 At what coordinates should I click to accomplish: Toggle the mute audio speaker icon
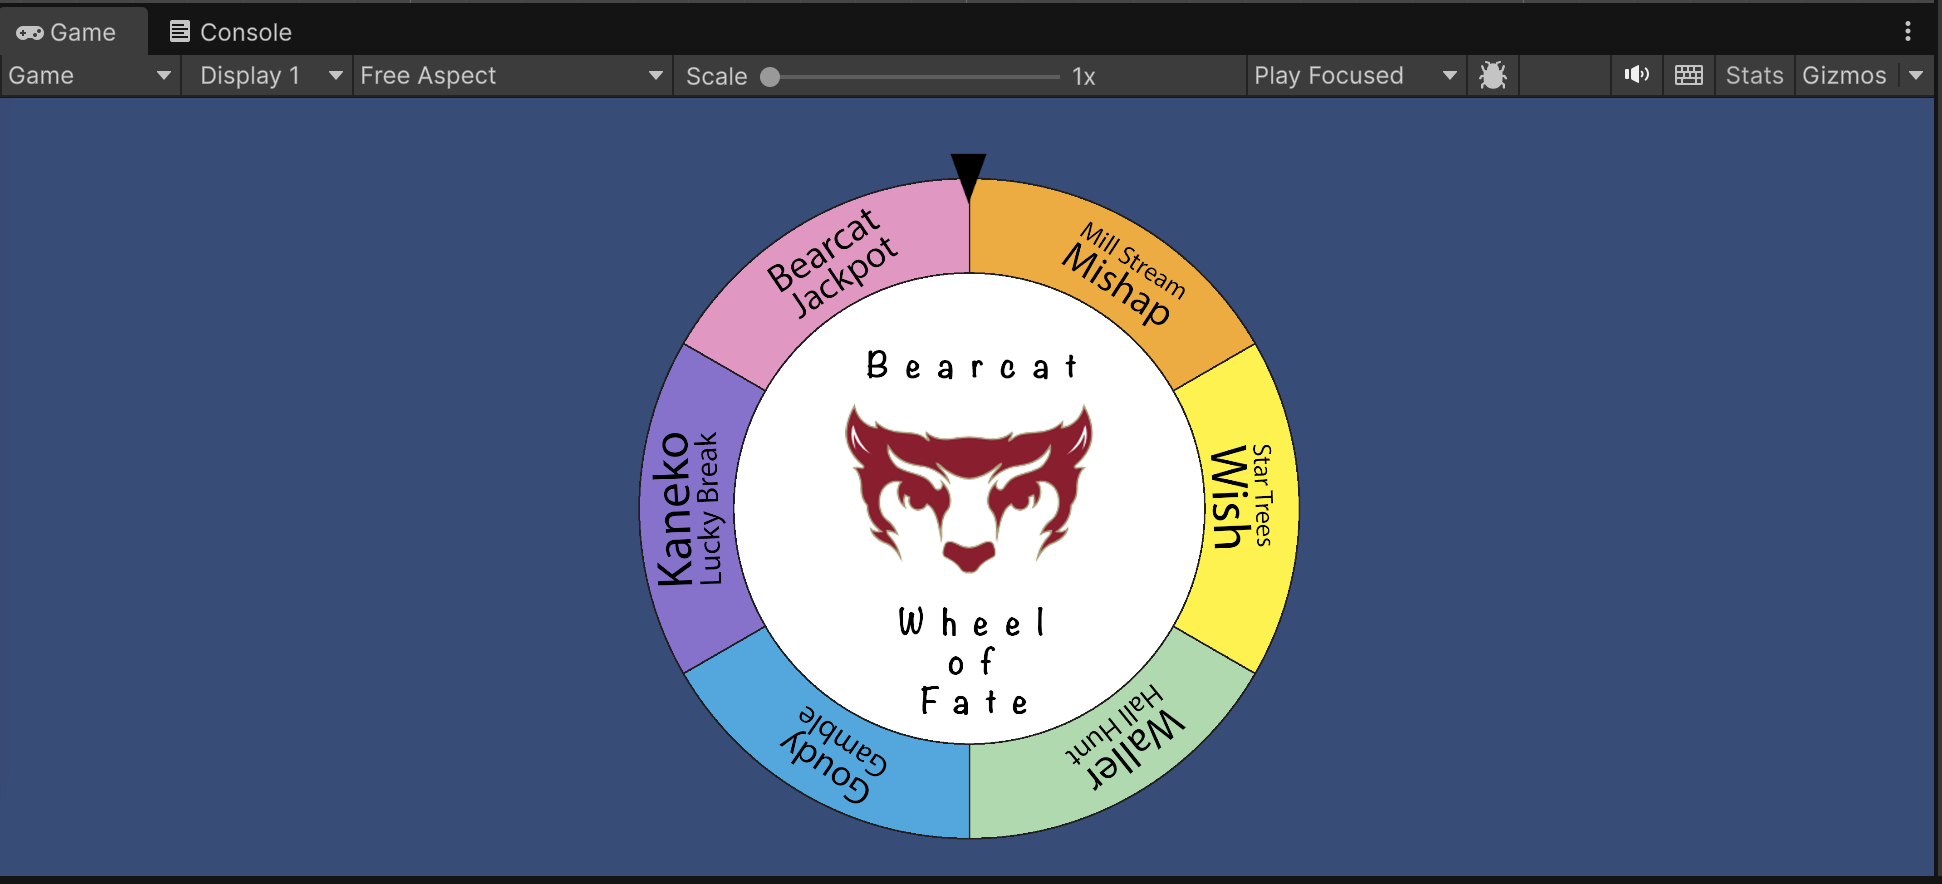tap(1636, 75)
